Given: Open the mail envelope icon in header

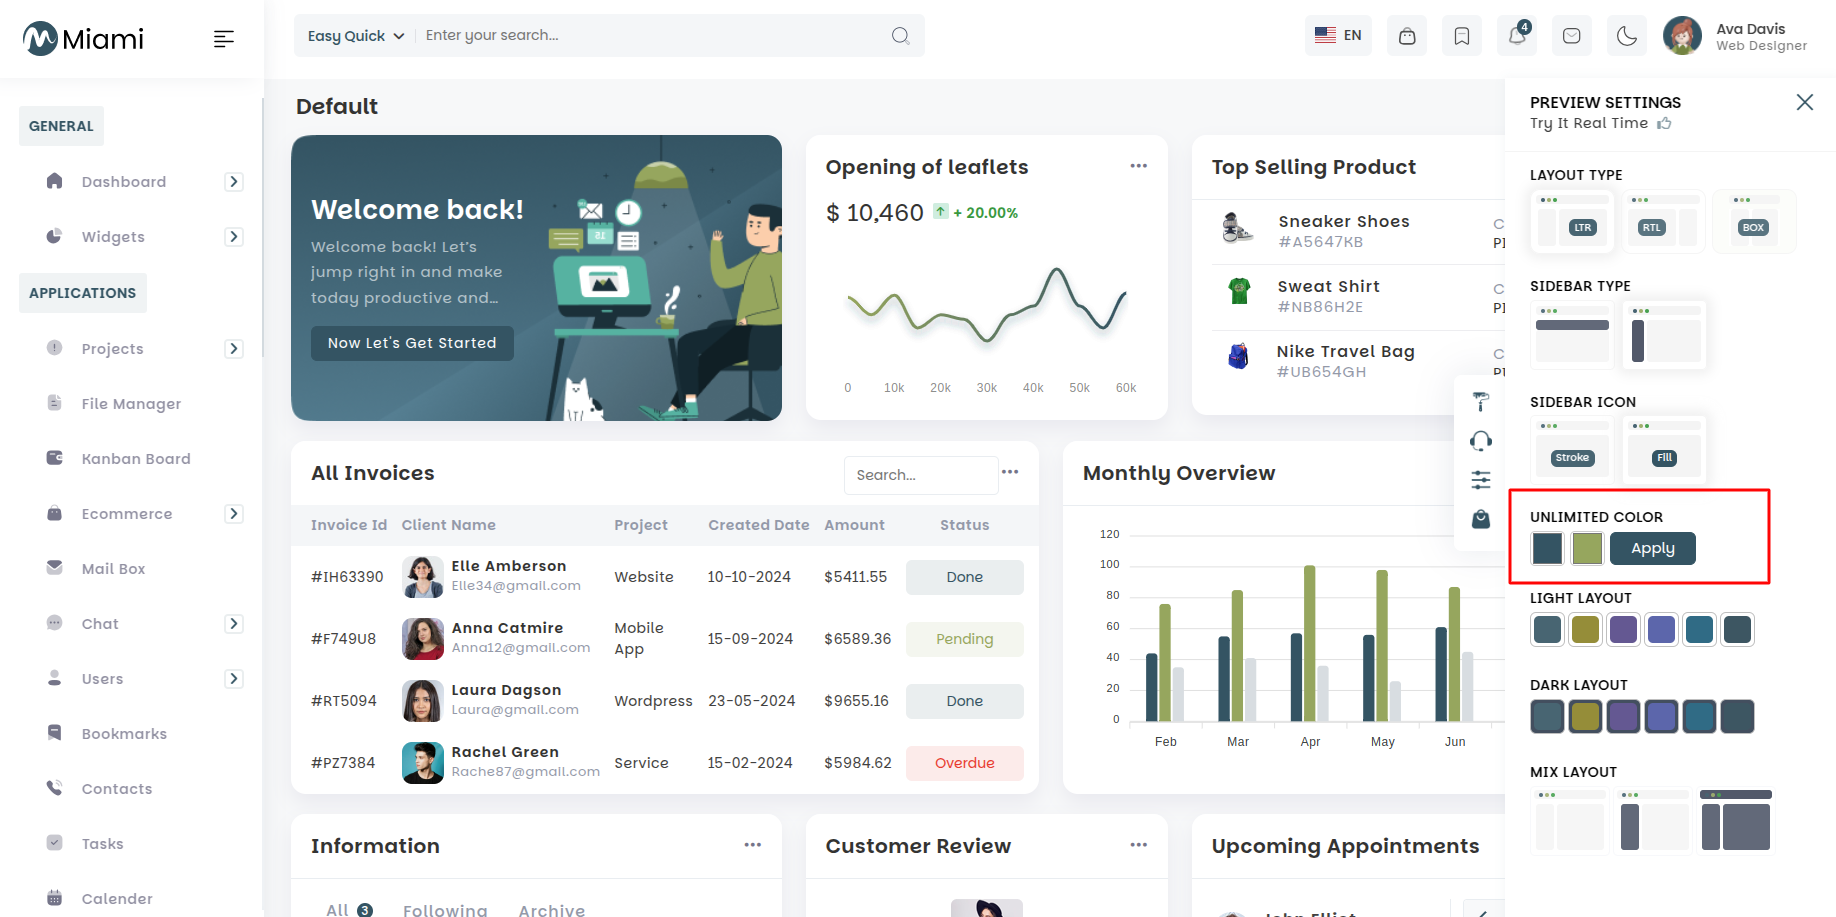Looking at the screenshot, I should point(1572,36).
